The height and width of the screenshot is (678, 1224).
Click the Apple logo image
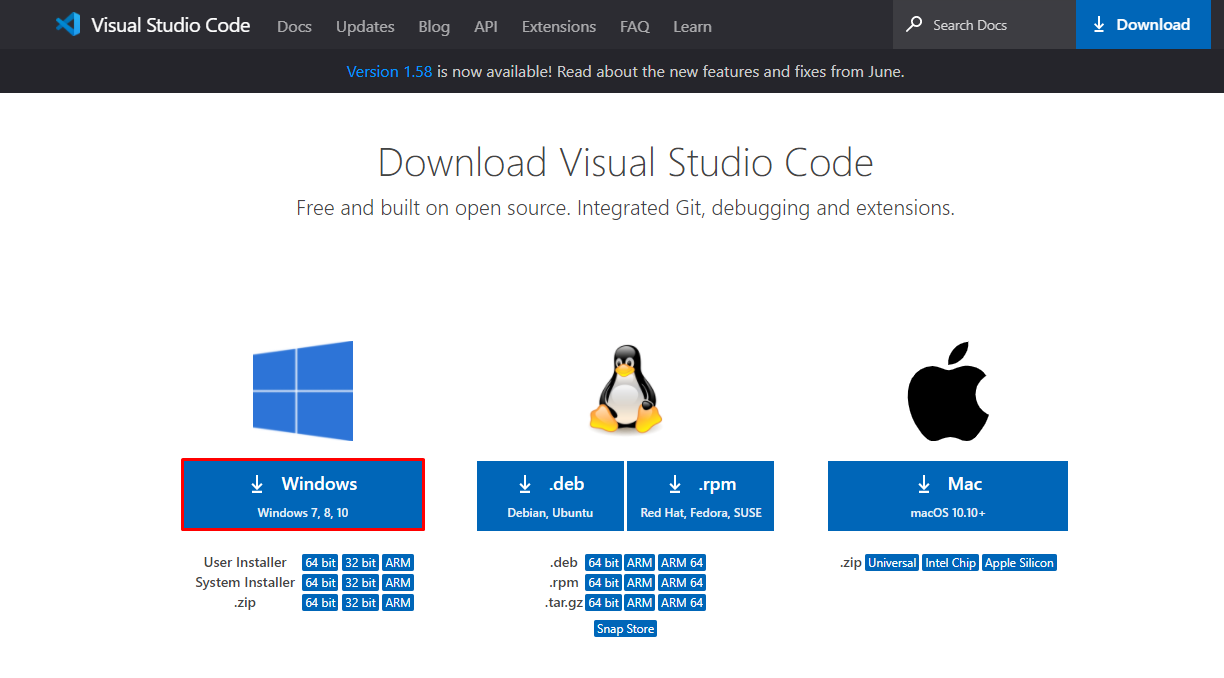point(948,391)
